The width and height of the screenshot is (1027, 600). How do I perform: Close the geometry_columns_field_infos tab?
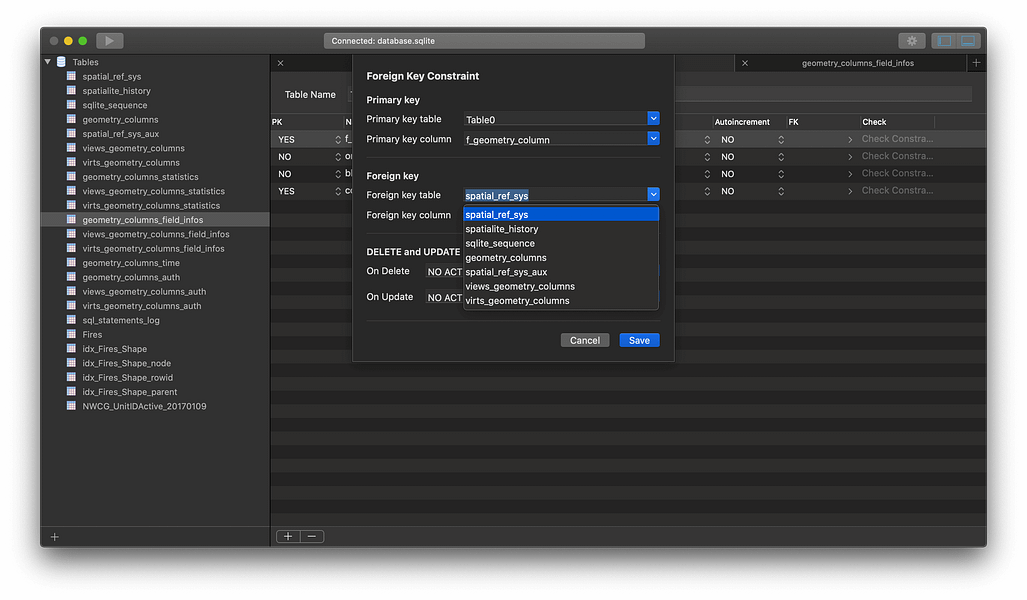tap(745, 64)
